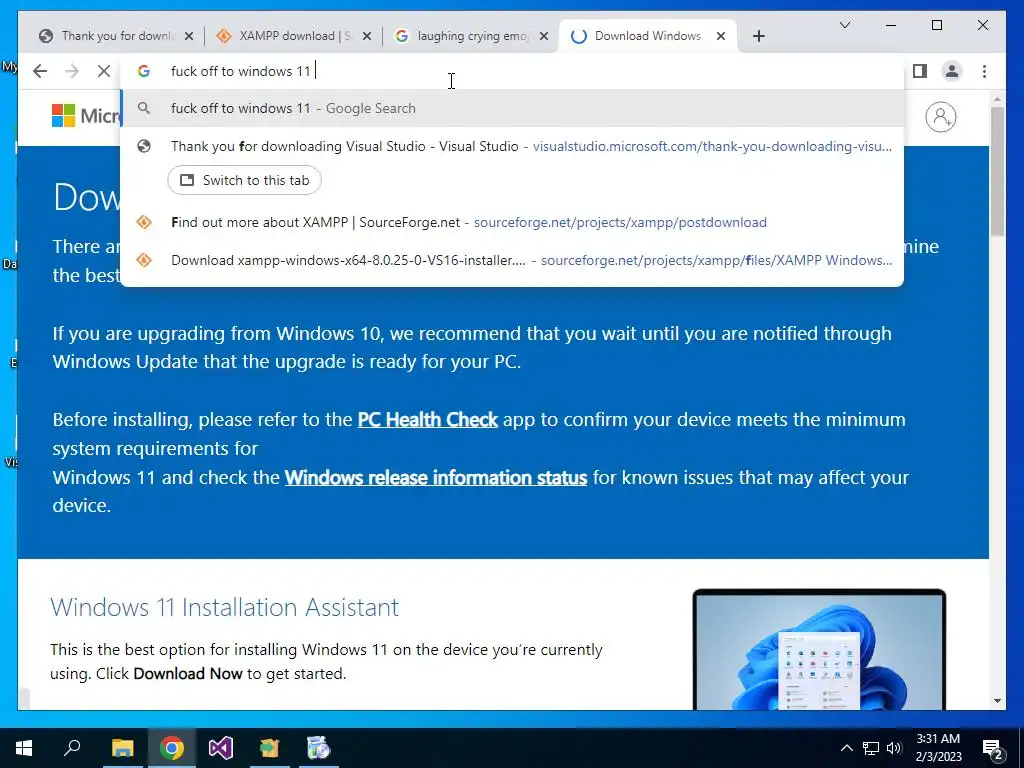
Task: Open the Windows Start menu
Action: [24, 748]
